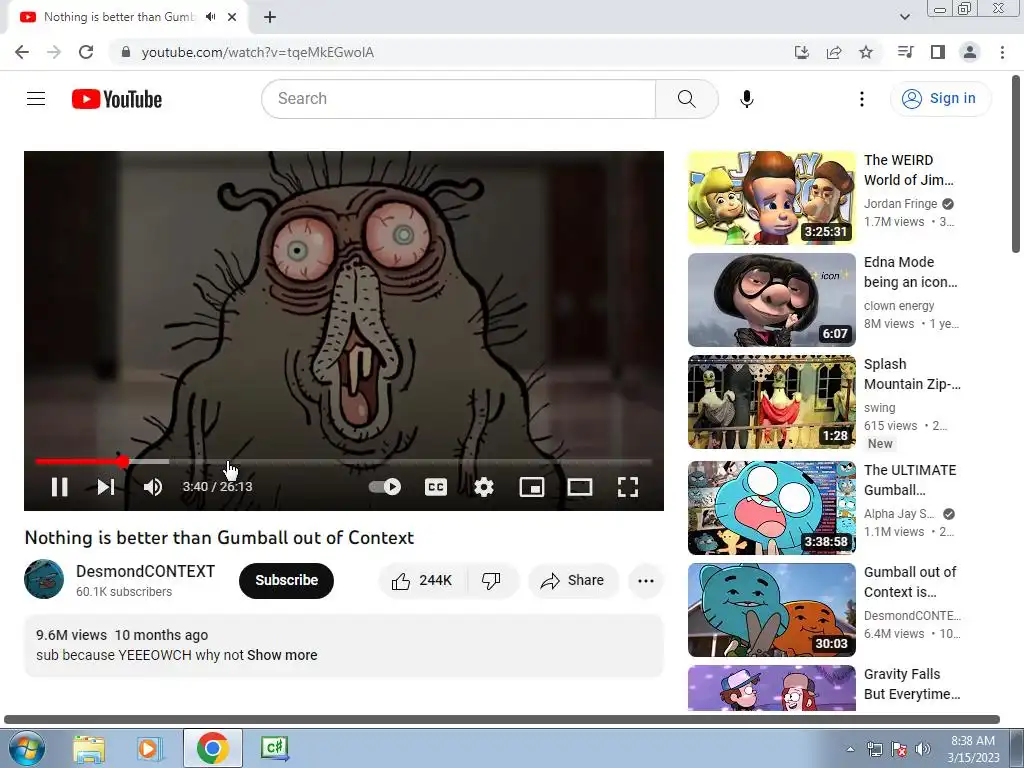This screenshot has height=768, width=1024.
Task: Click the magnifier search button
Action: click(x=686, y=99)
